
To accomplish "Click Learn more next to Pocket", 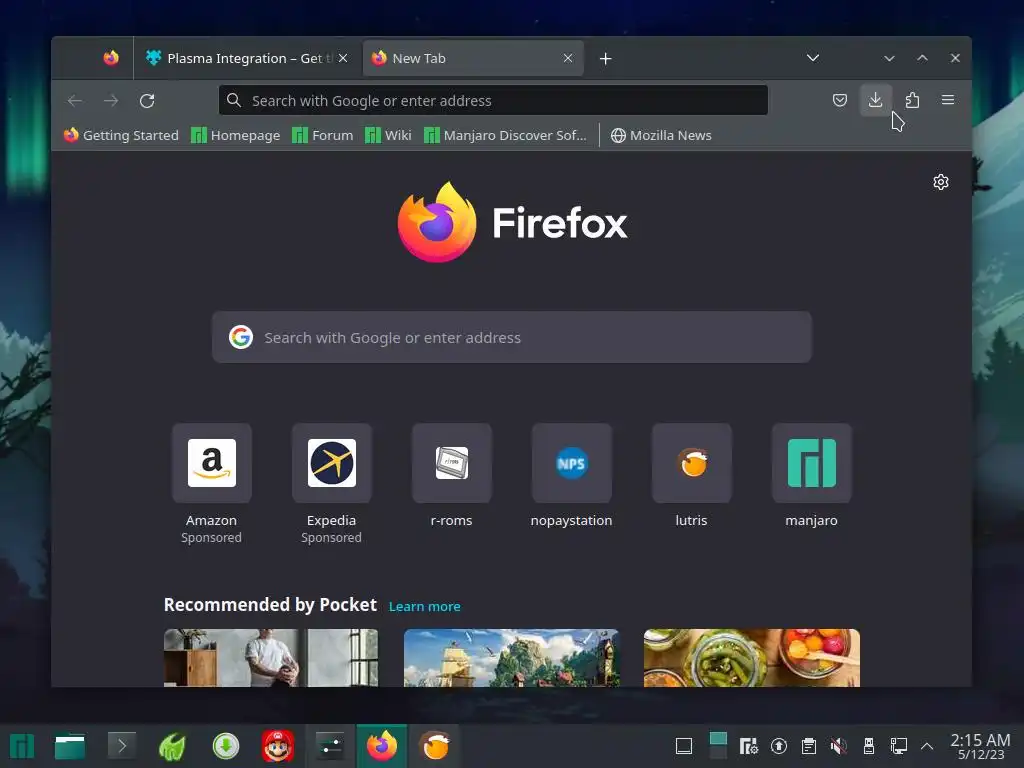I will click(x=424, y=606).
